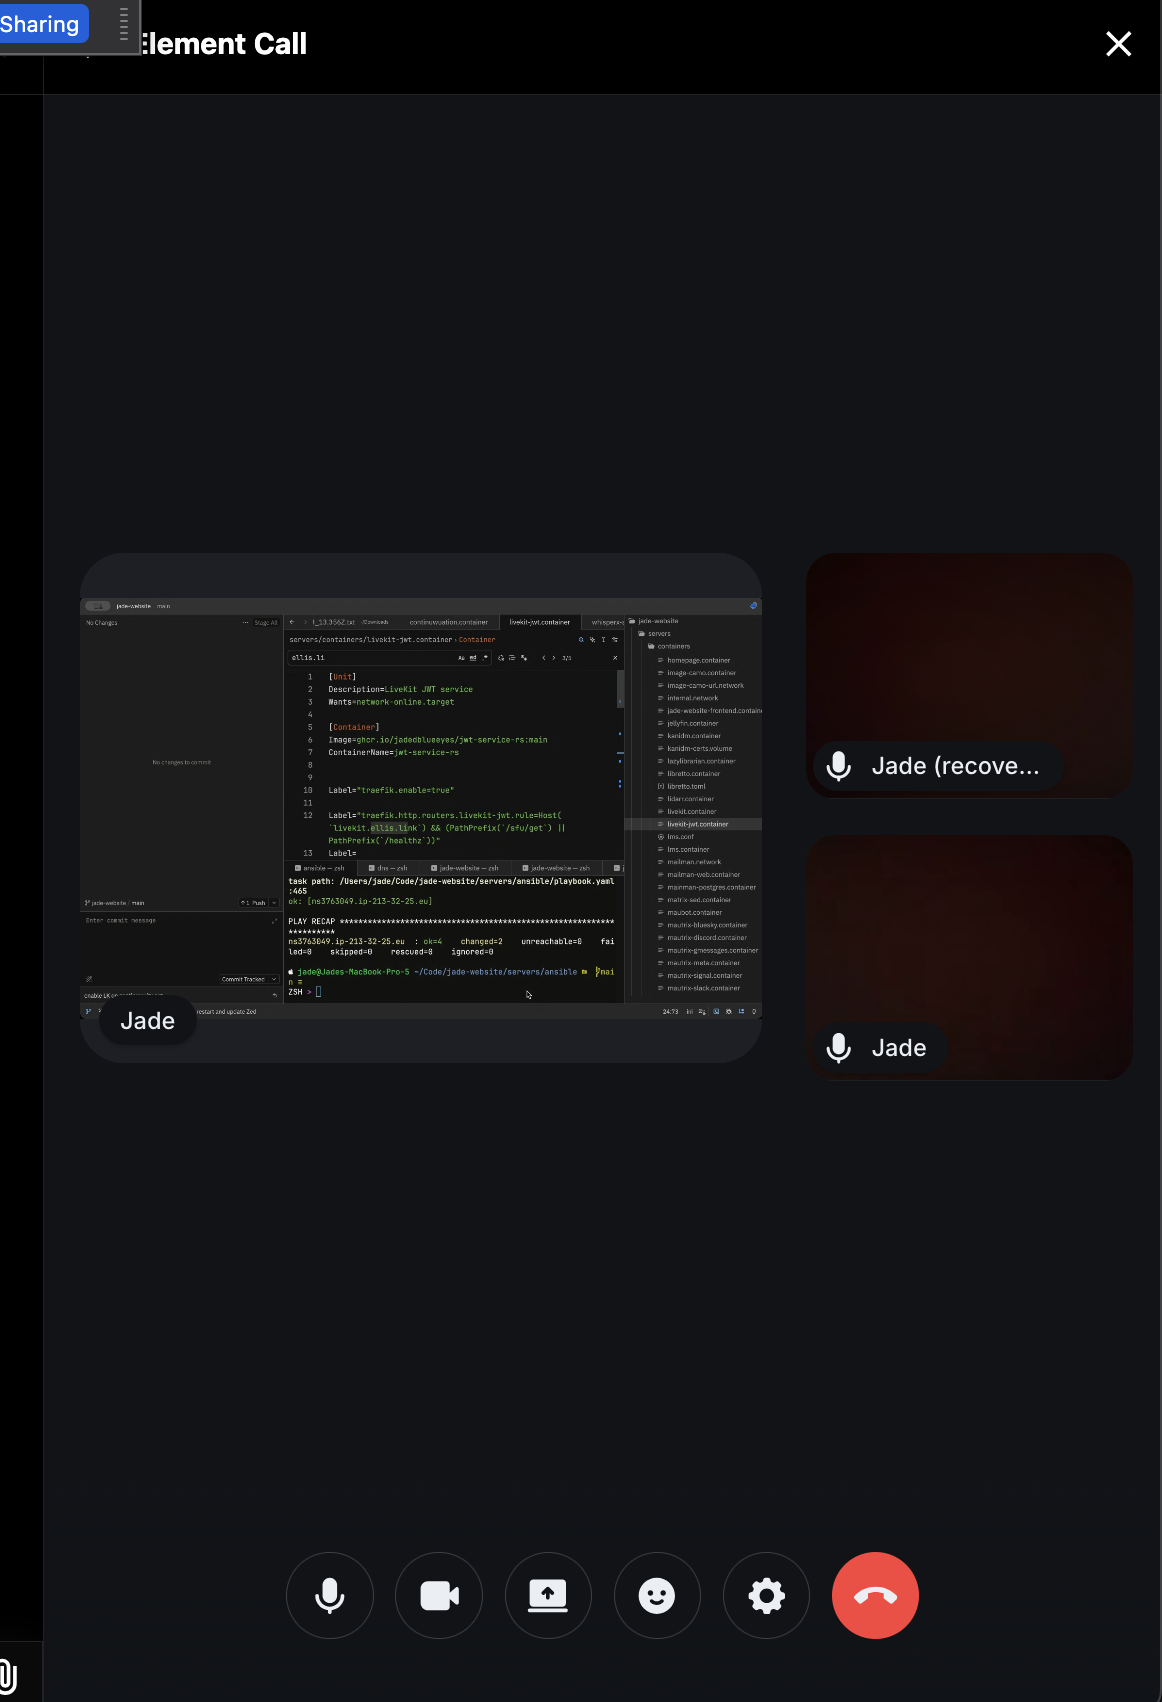
Task: Close the Element Call window
Action: click(x=1118, y=44)
